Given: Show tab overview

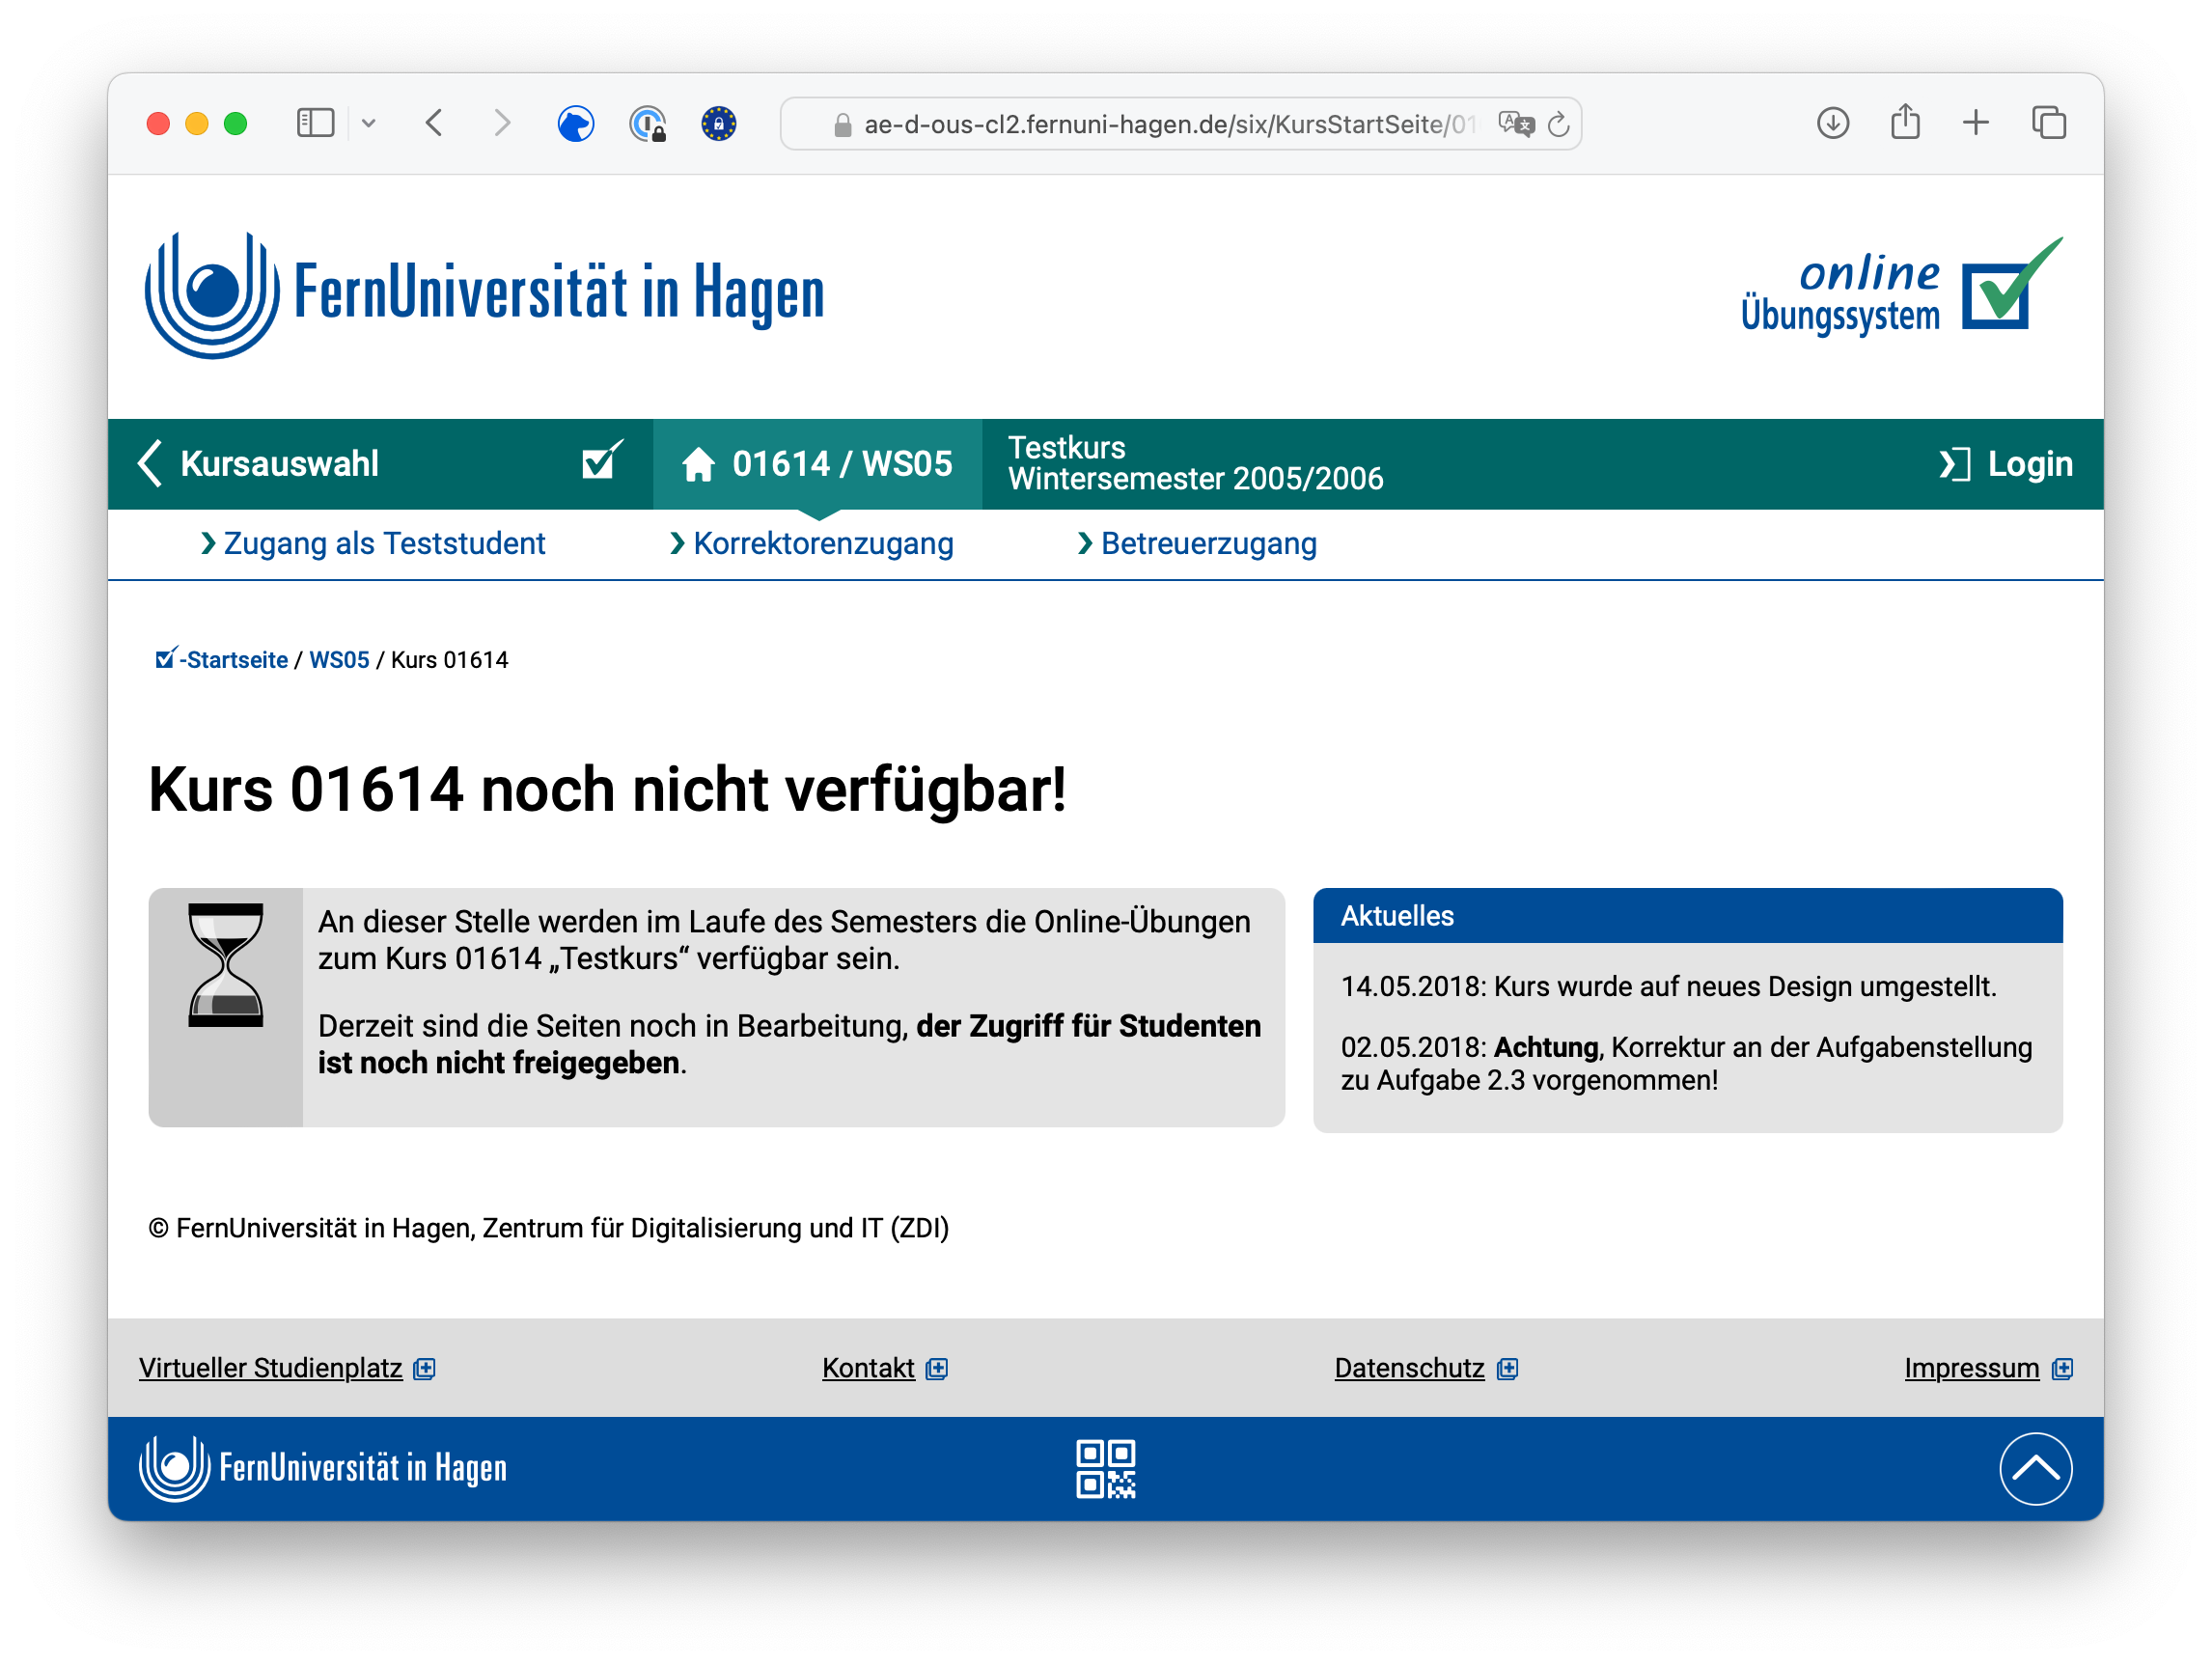Looking at the screenshot, I should click(2048, 123).
